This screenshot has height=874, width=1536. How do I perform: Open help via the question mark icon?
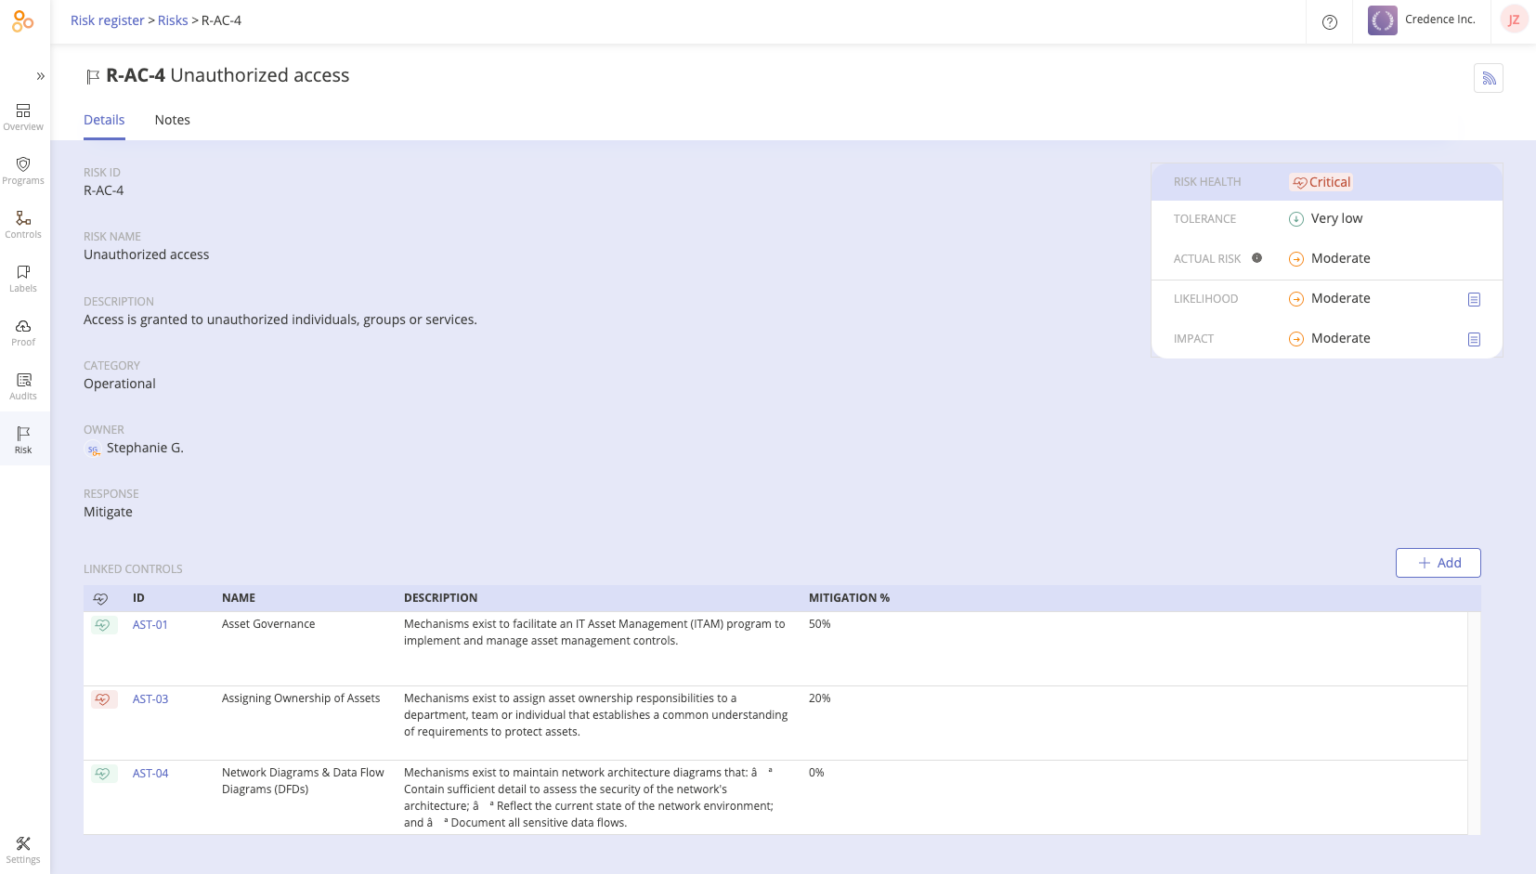coord(1329,20)
